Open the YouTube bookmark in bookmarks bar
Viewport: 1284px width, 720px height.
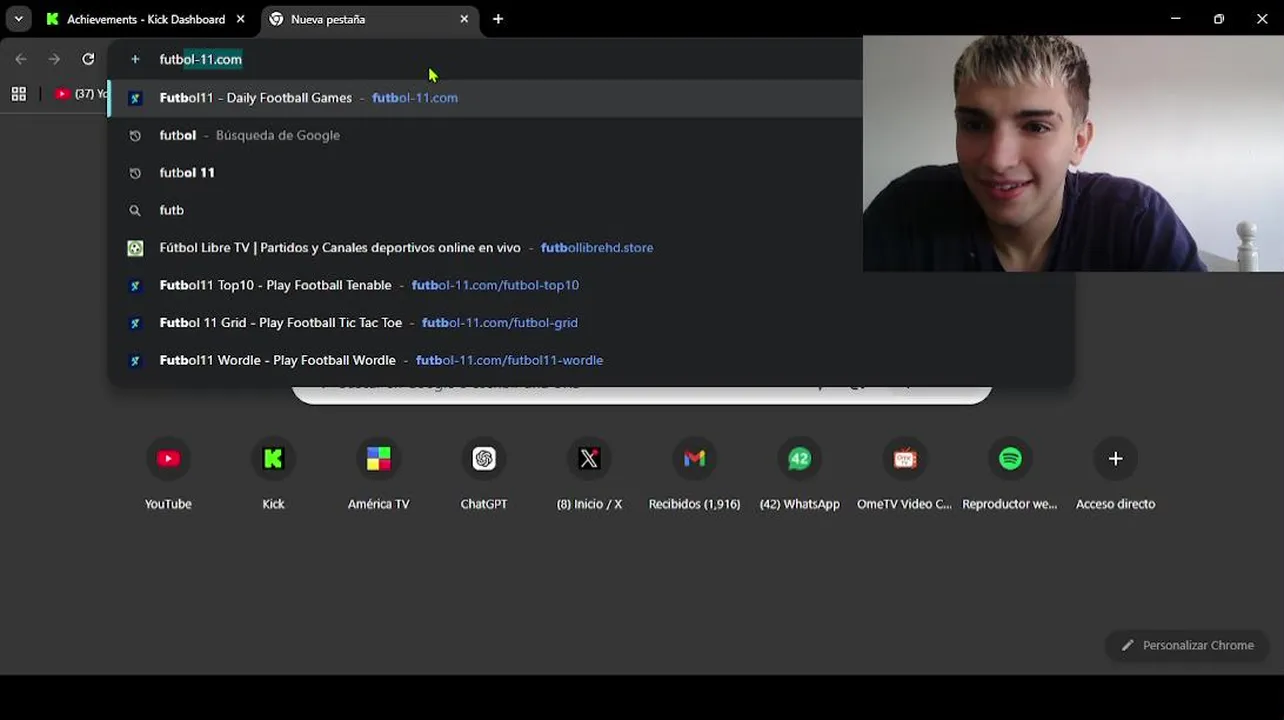click(x=80, y=94)
